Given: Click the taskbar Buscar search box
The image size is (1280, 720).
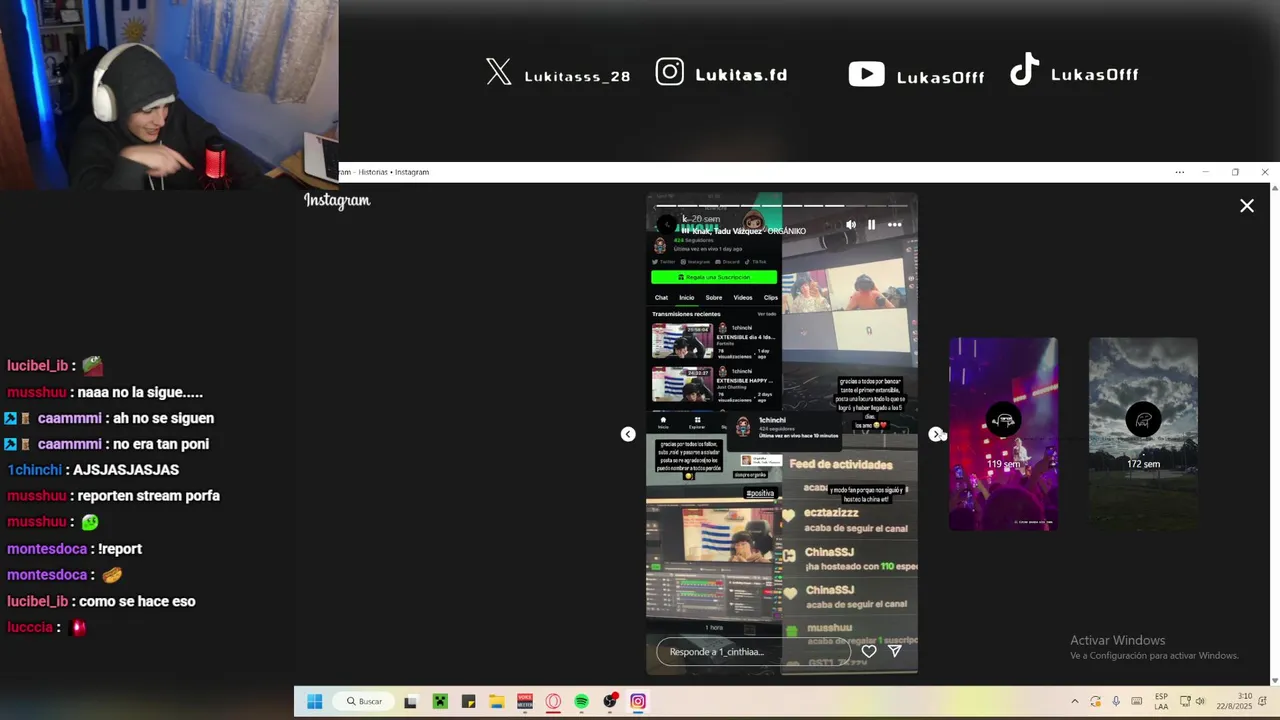Looking at the screenshot, I should (364, 701).
